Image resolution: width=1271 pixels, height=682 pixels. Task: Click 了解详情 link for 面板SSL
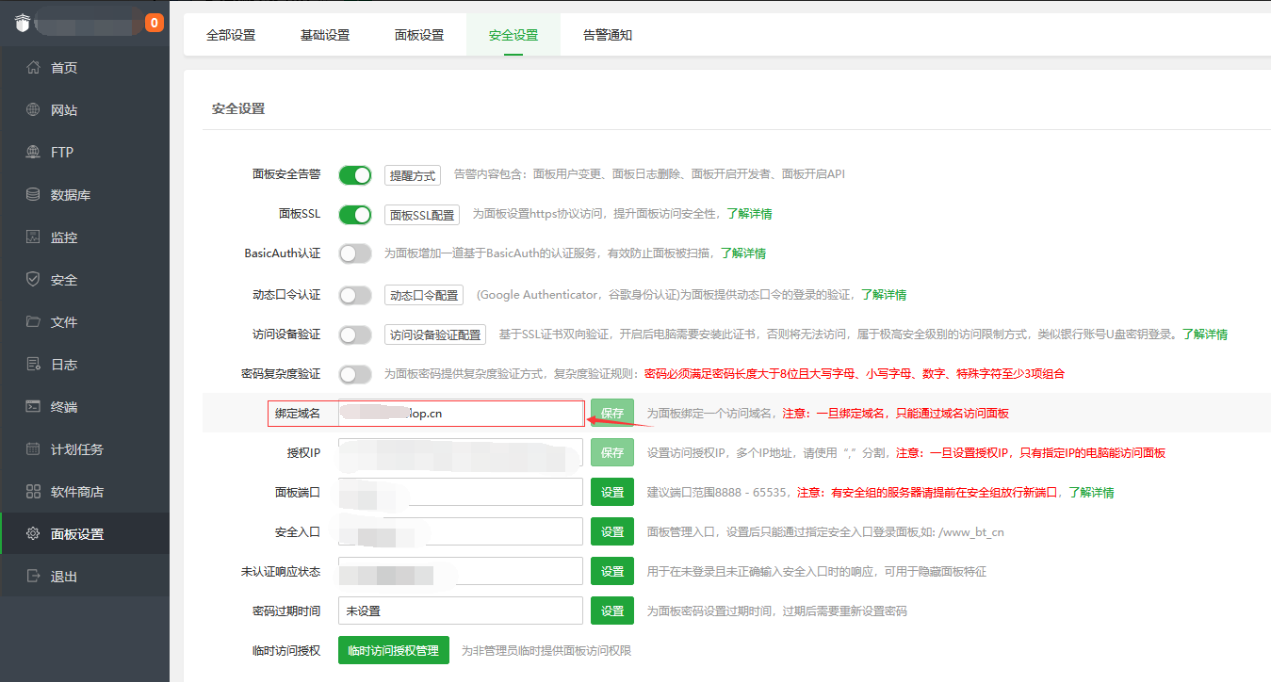[749, 214]
